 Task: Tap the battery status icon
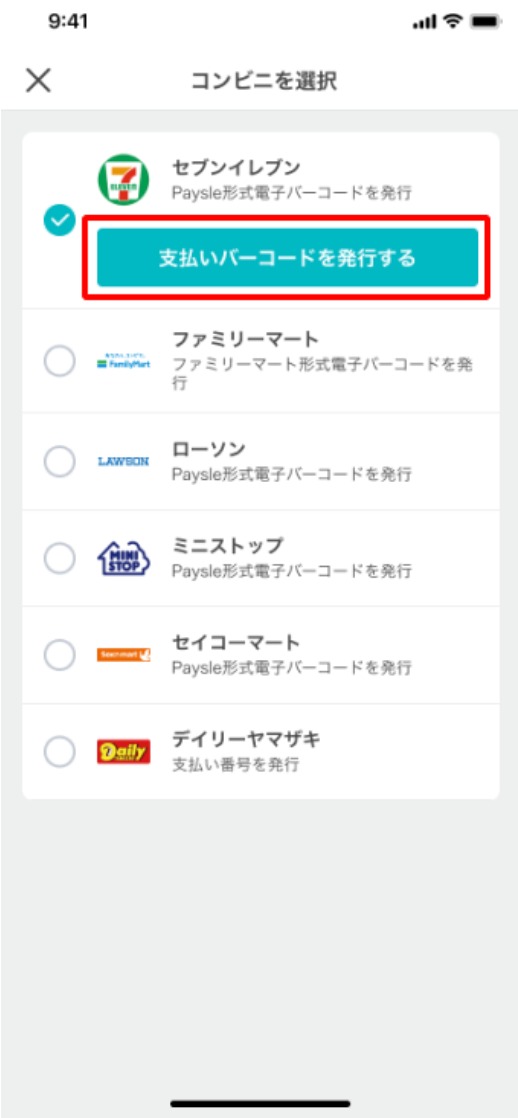tap(486, 21)
